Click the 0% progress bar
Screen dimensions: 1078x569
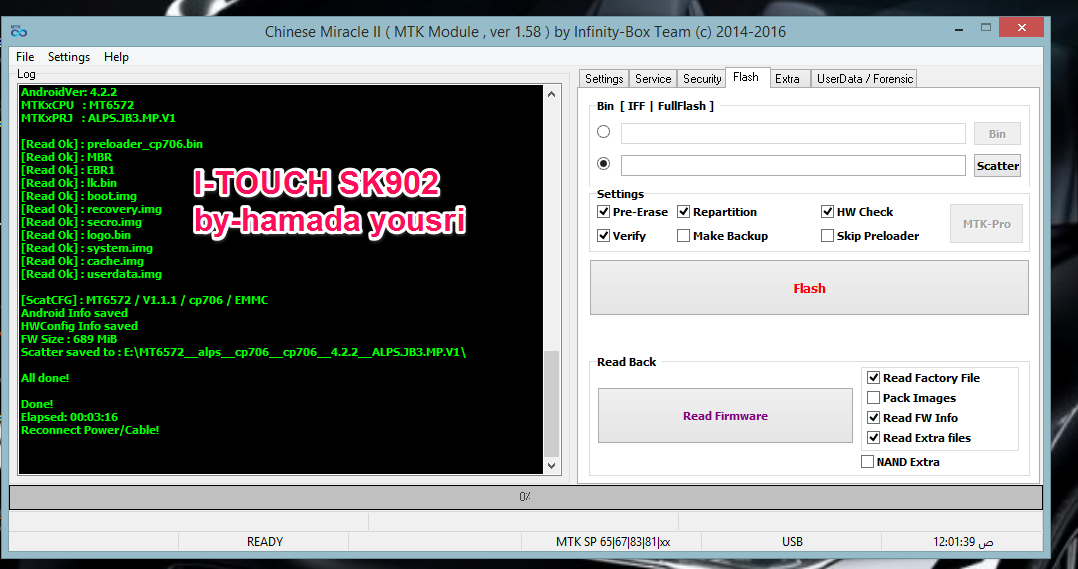525,497
